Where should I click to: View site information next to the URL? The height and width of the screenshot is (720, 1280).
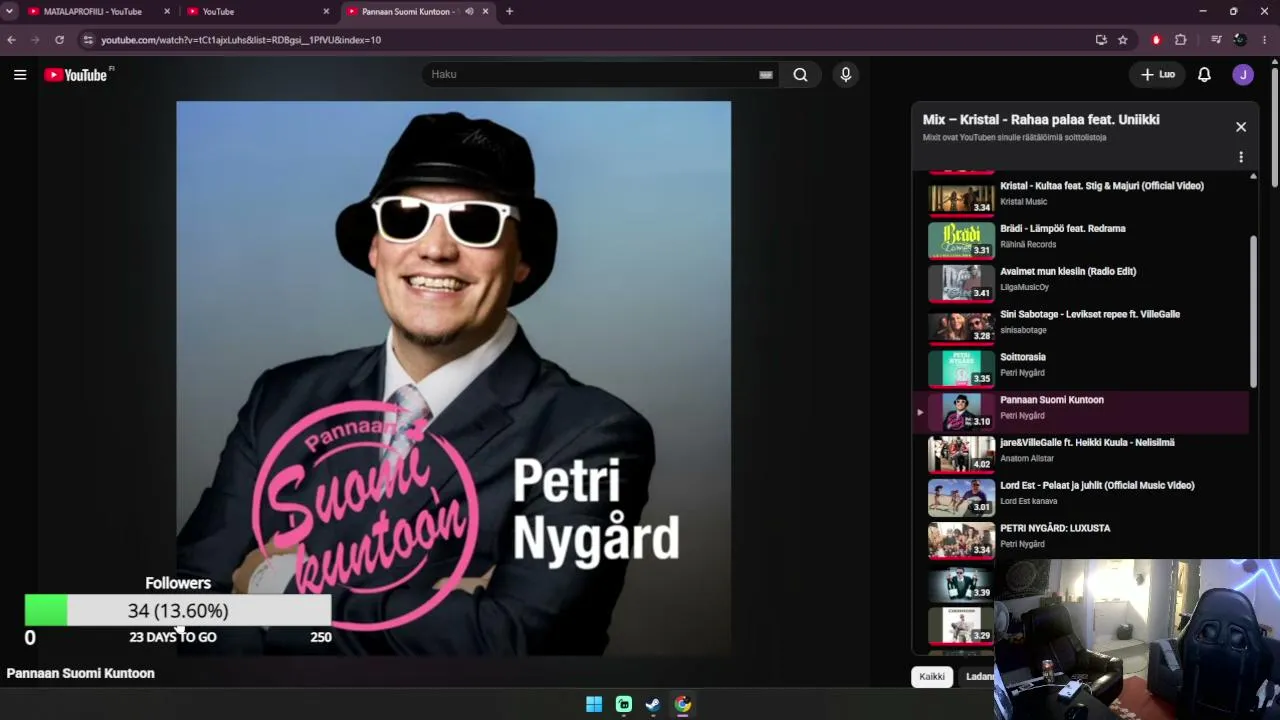[88, 40]
